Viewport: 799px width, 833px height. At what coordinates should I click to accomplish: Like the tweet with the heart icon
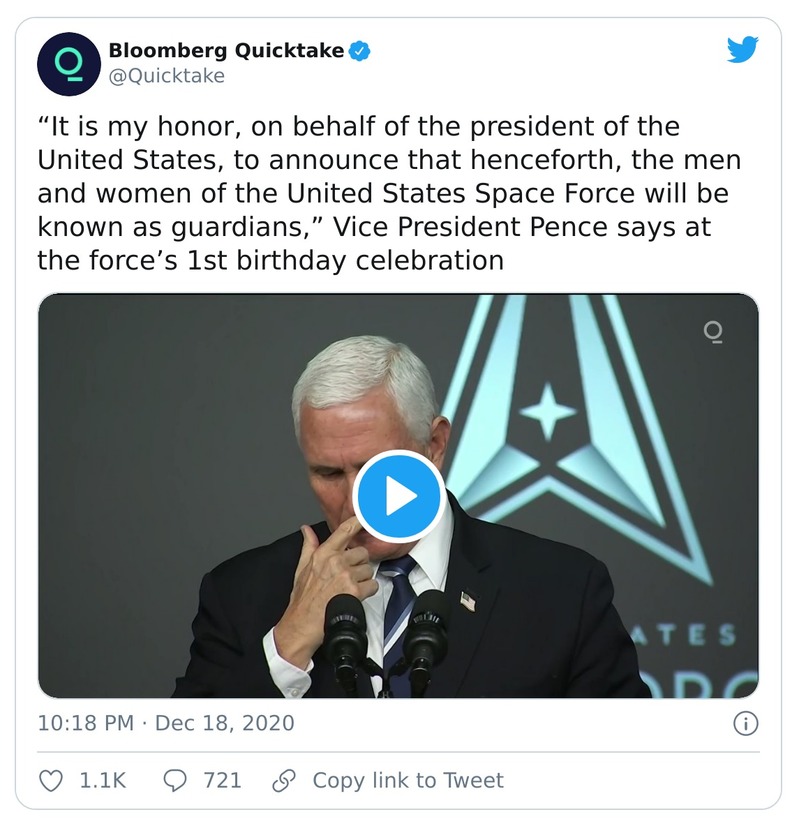(51, 780)
